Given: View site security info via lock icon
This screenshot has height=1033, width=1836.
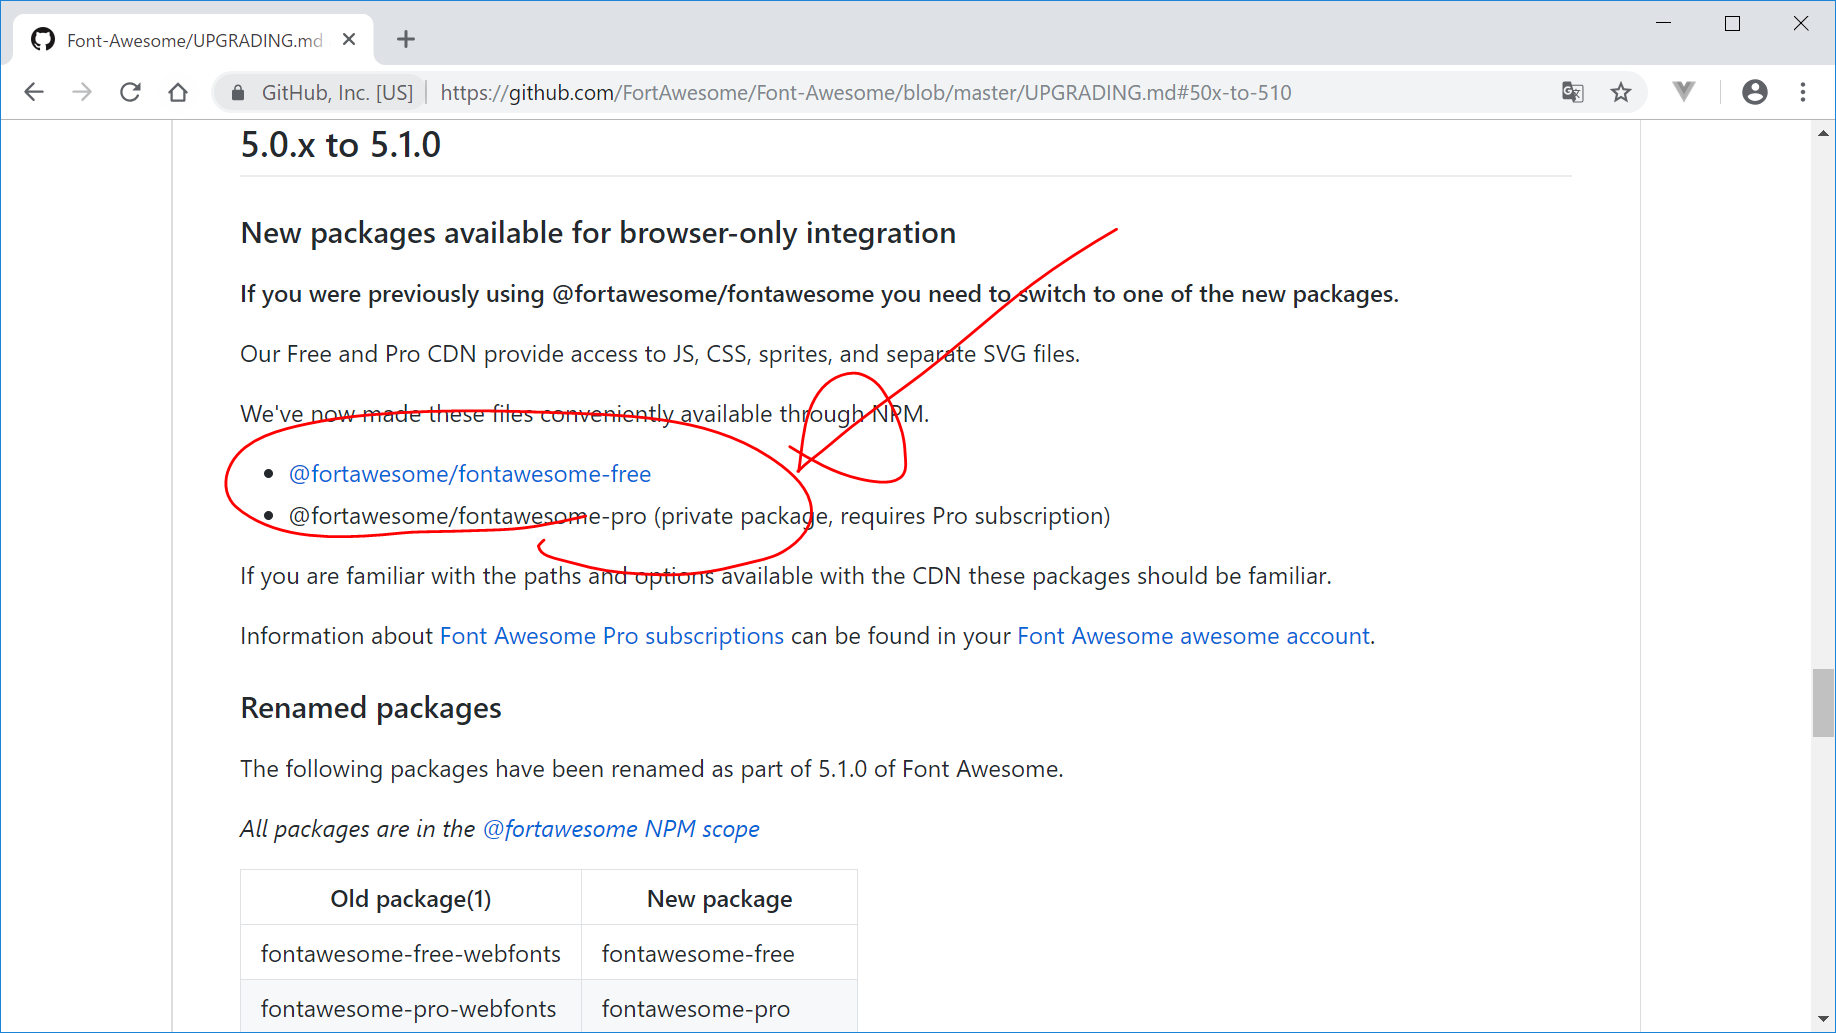Looking at the screenshot, I should [x=238, y=93].
